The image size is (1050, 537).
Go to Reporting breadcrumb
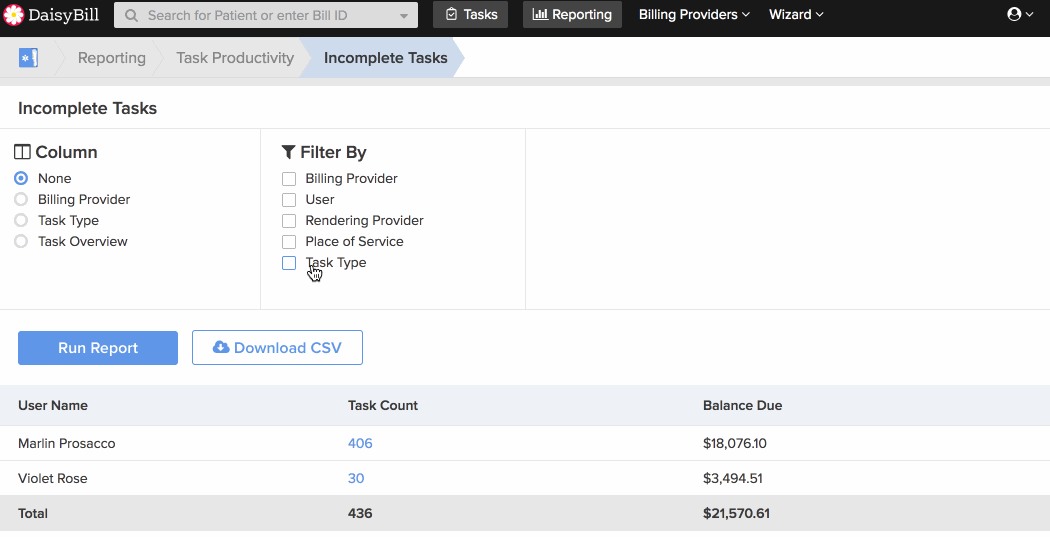point(112,58)
